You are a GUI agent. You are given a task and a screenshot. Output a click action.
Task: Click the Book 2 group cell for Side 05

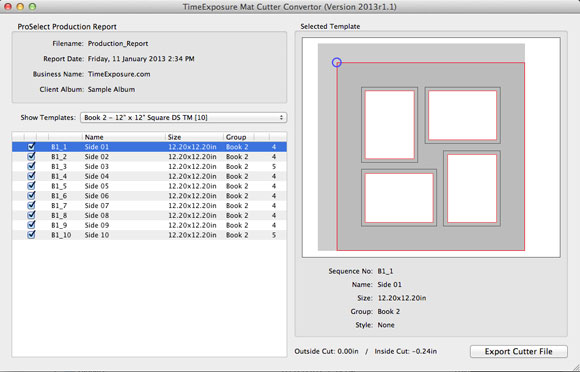pos(237,186)
